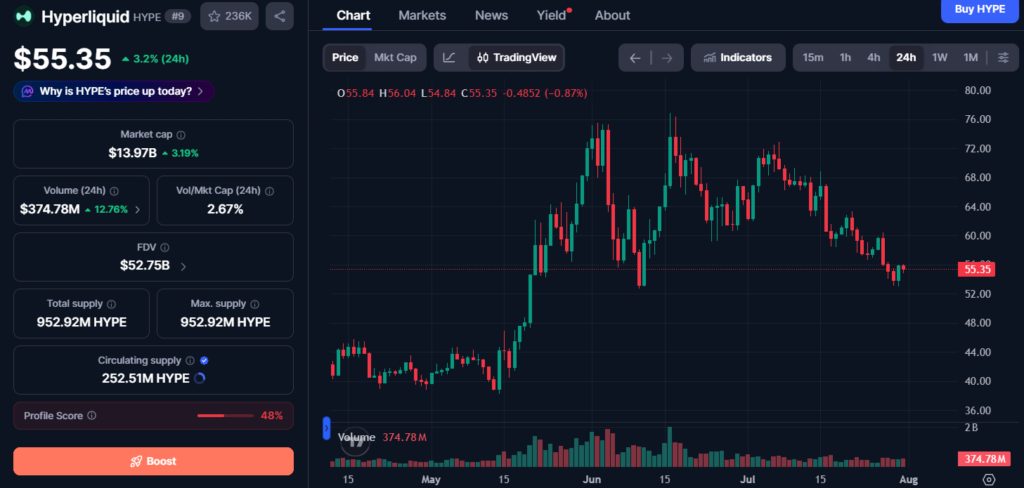This screenshot has width=1024, height=488.
Task: Switch to the About tab
Action: tap(612, 15)
